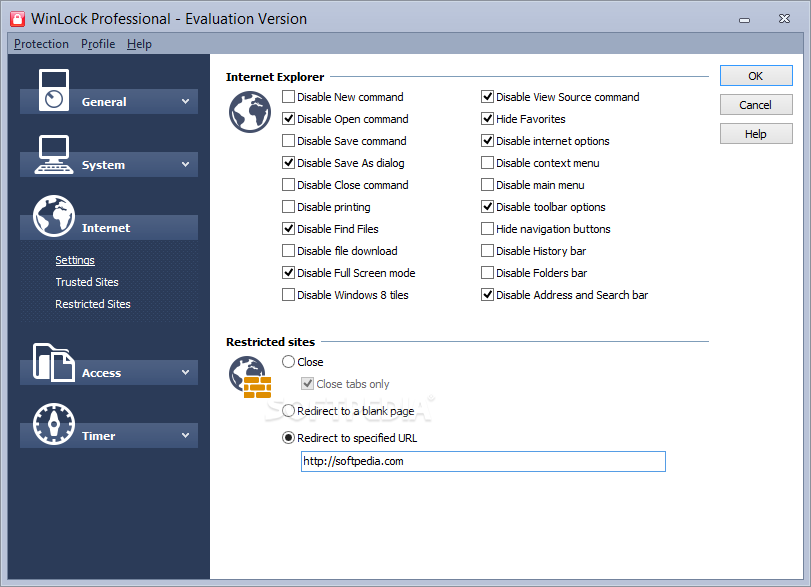
Task: Click the Cancel button
Action: [x=756, y=105]
